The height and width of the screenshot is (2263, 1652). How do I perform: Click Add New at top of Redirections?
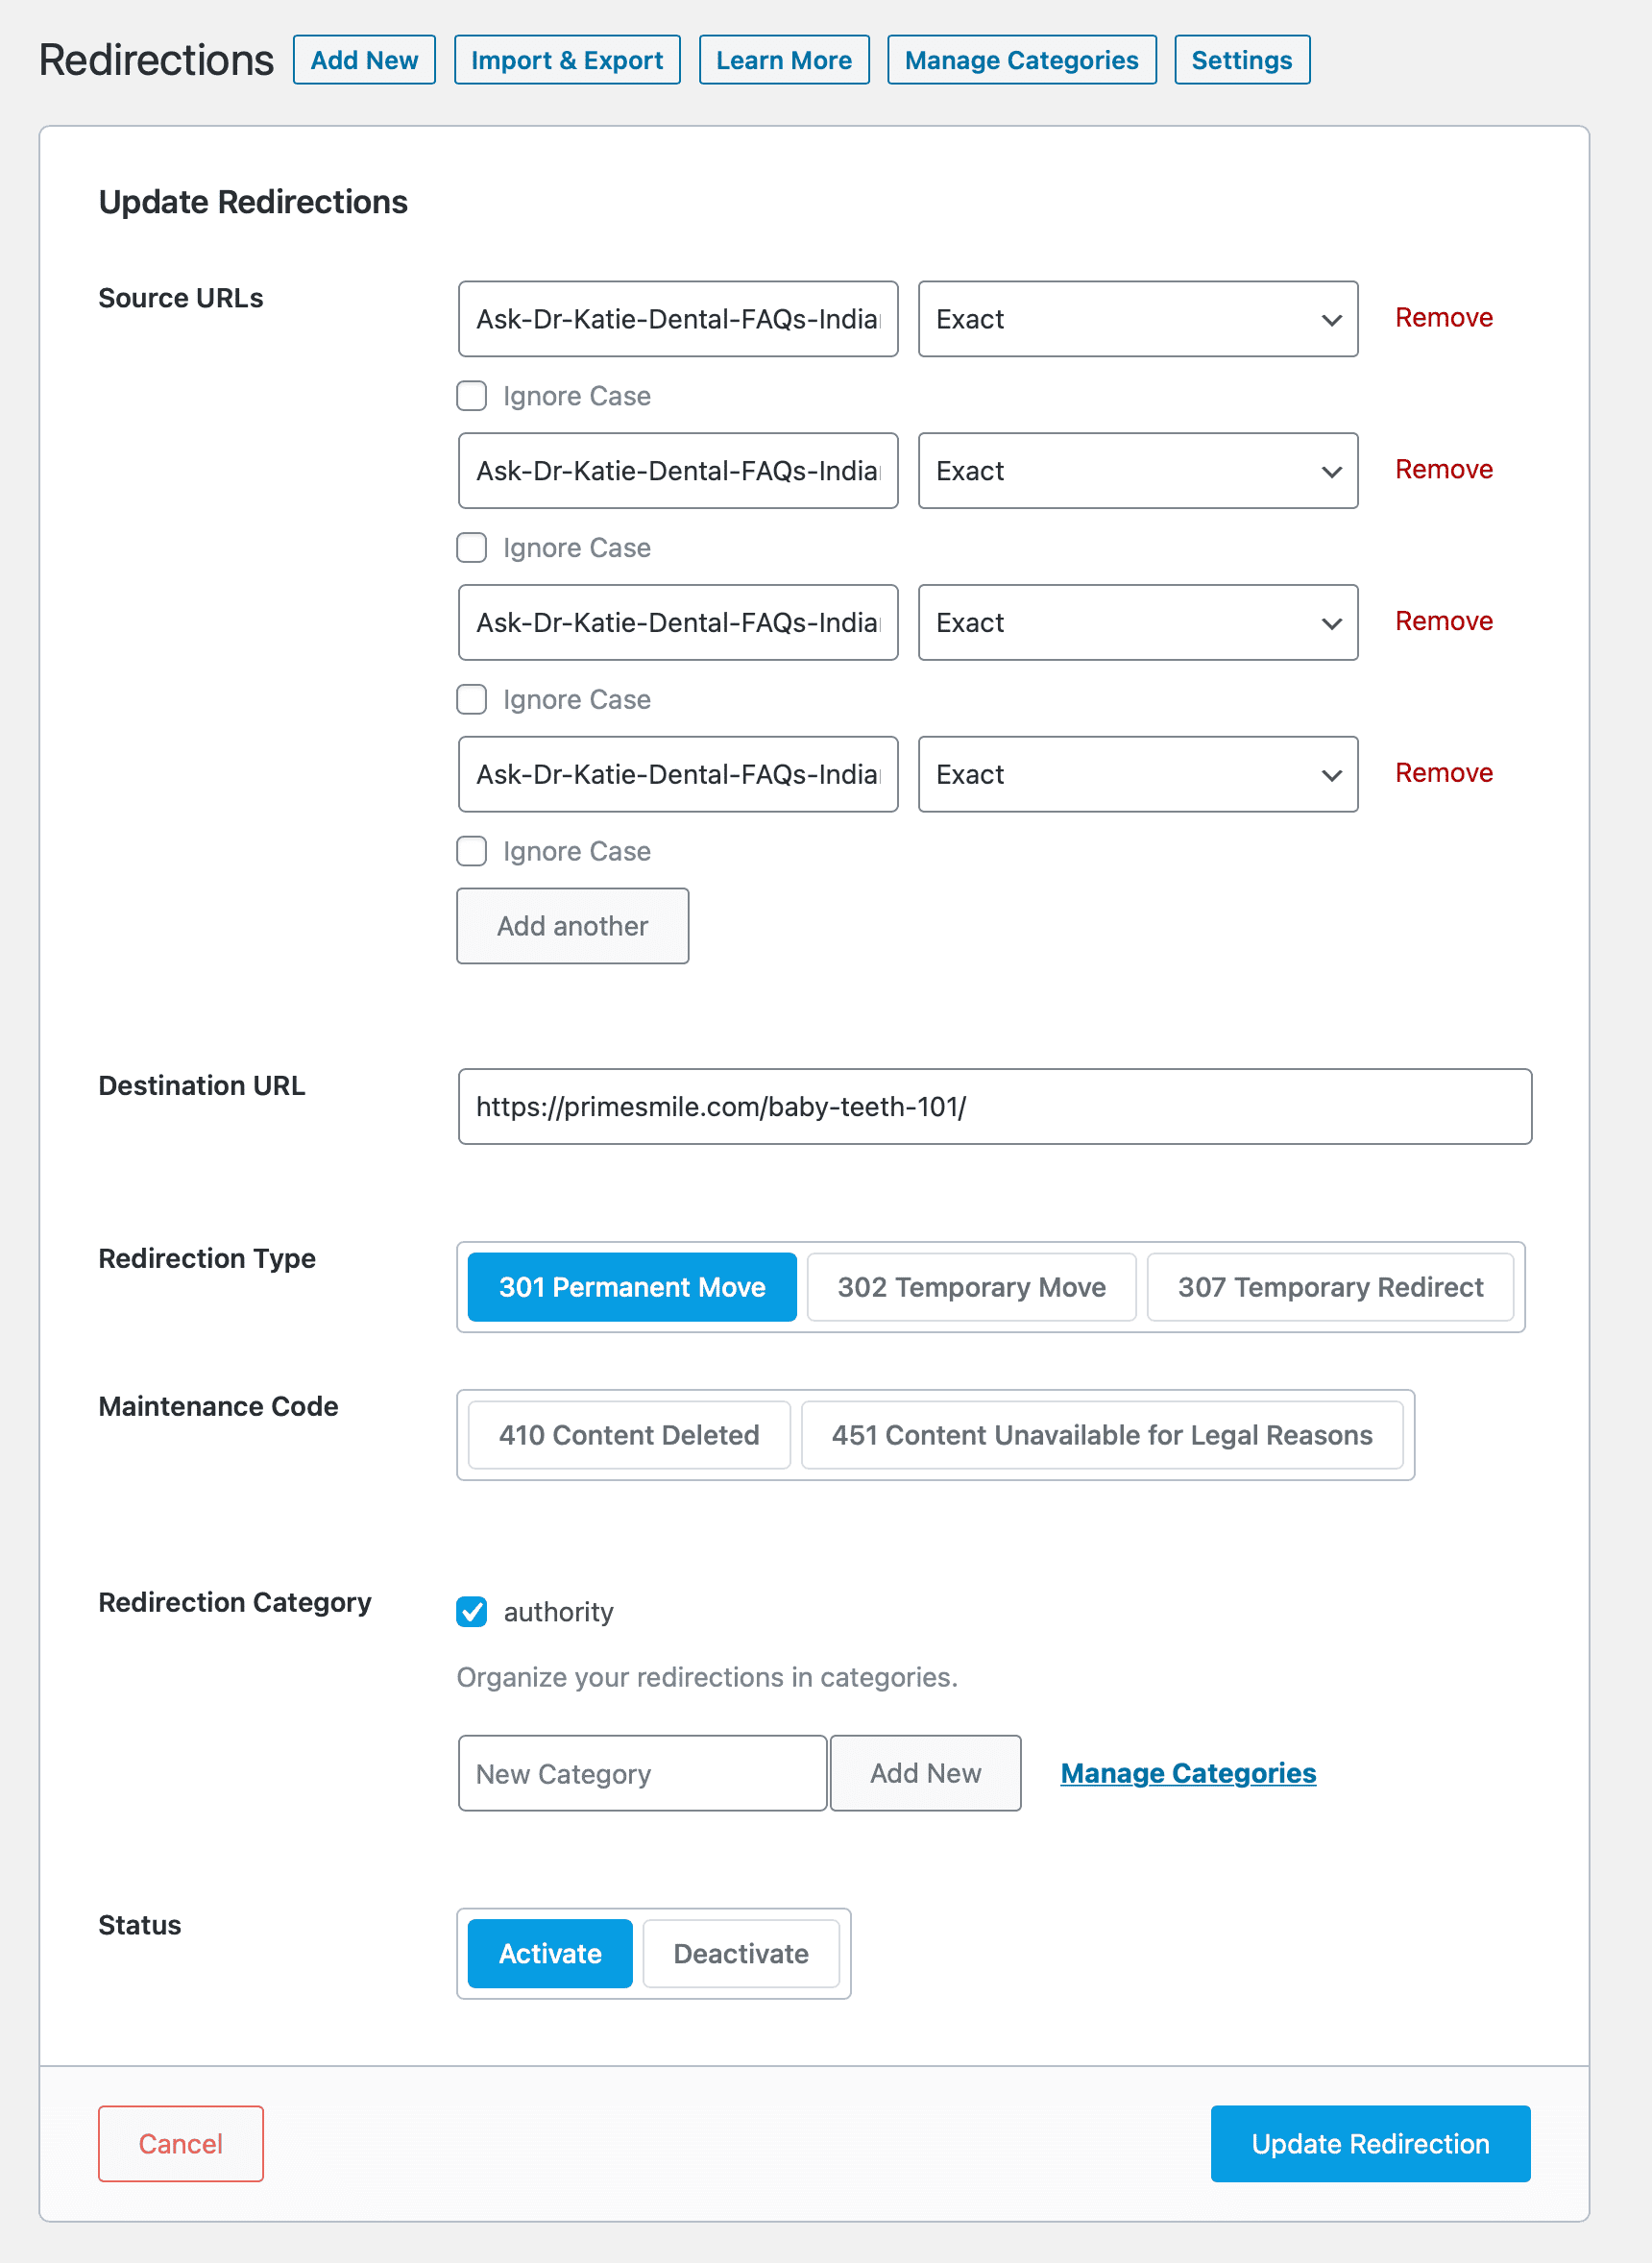click(x=364, y=60)
